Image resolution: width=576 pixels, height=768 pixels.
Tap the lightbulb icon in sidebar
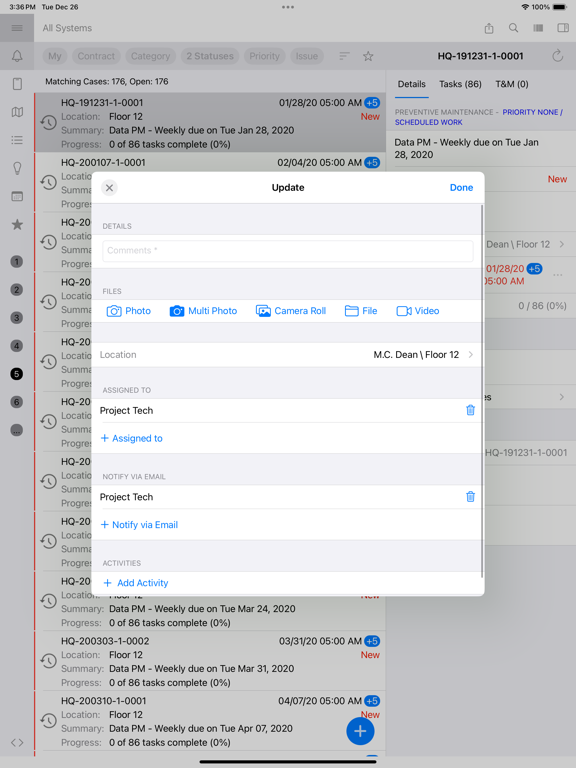coord(17,168)
